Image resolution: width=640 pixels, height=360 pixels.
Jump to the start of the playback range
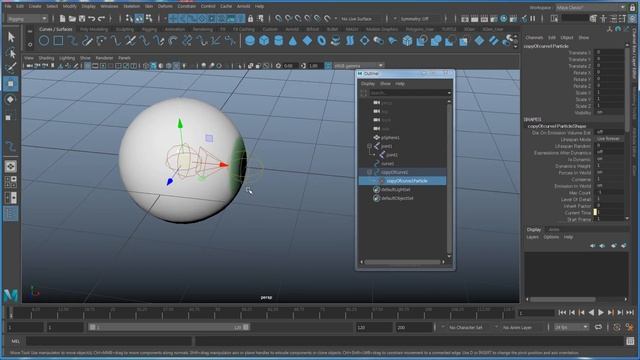coord(562,313)
